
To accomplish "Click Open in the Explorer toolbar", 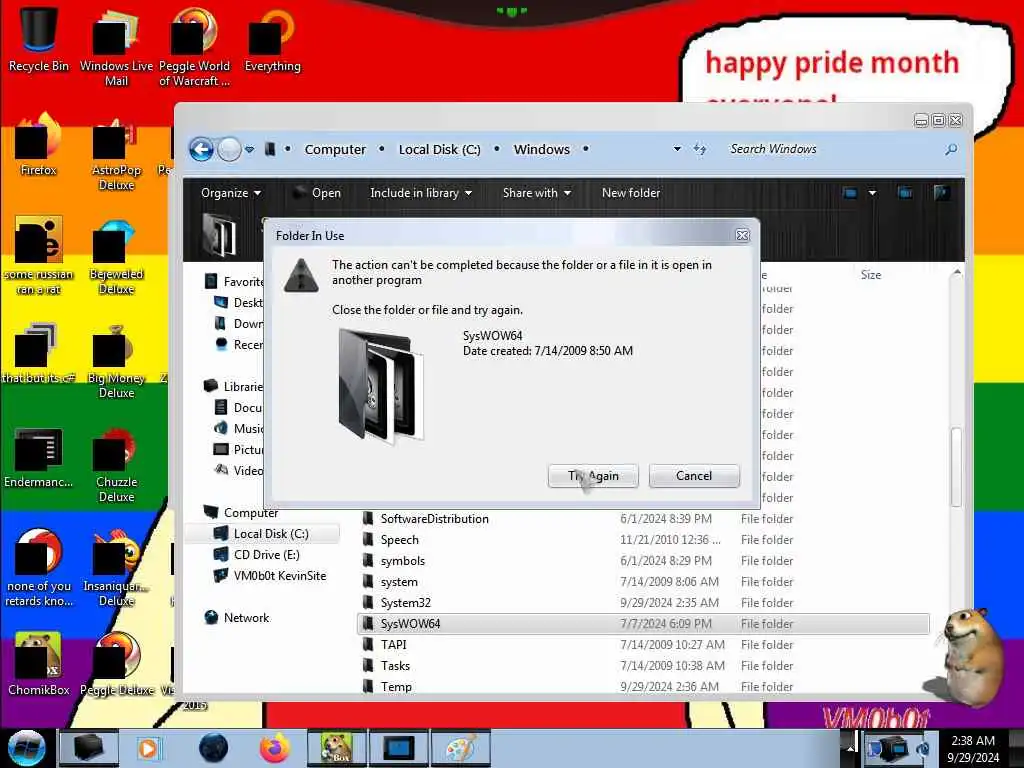I will pos(317,193).
